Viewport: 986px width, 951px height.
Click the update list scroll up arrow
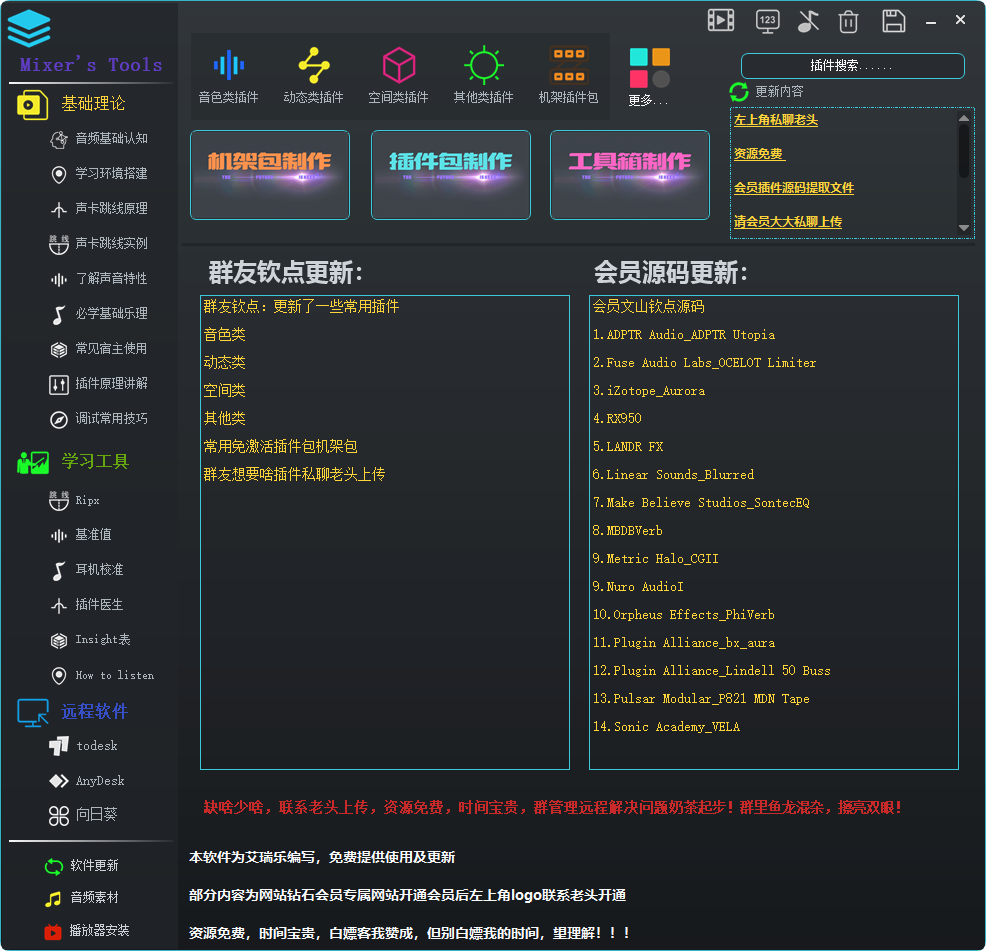pyautogui.click(x=964, y=118)
